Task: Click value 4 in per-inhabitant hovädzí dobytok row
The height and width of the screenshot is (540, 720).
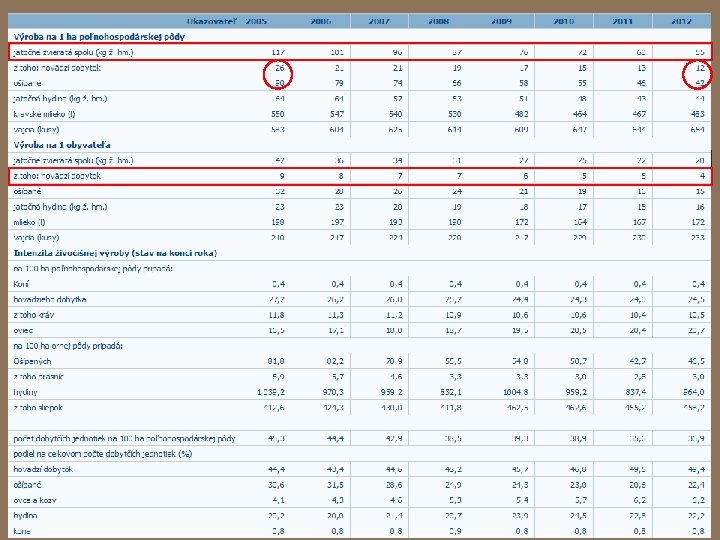Action: click(702, 176)
